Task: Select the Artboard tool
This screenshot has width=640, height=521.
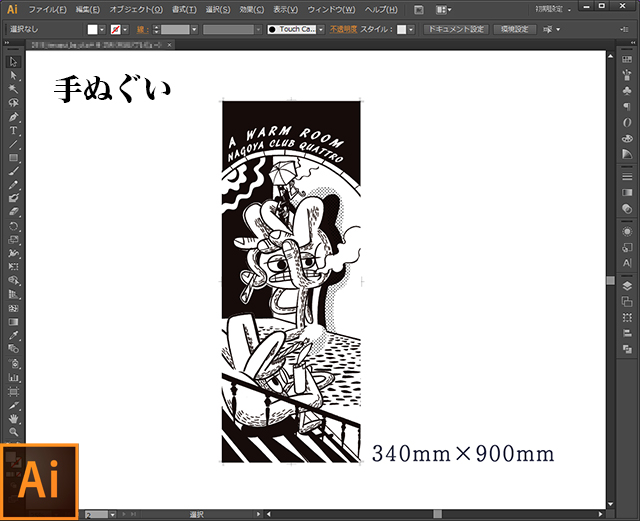Action: 13,392
